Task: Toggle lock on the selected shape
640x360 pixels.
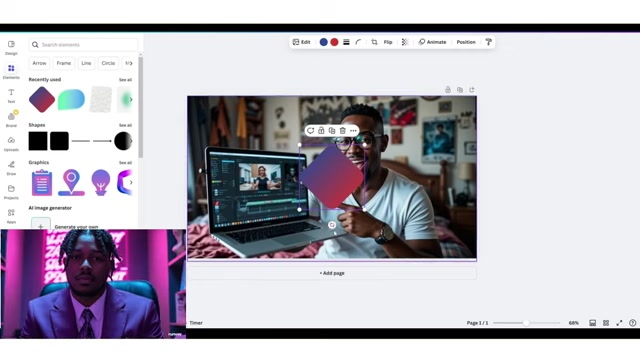Action: coord(321,131)
